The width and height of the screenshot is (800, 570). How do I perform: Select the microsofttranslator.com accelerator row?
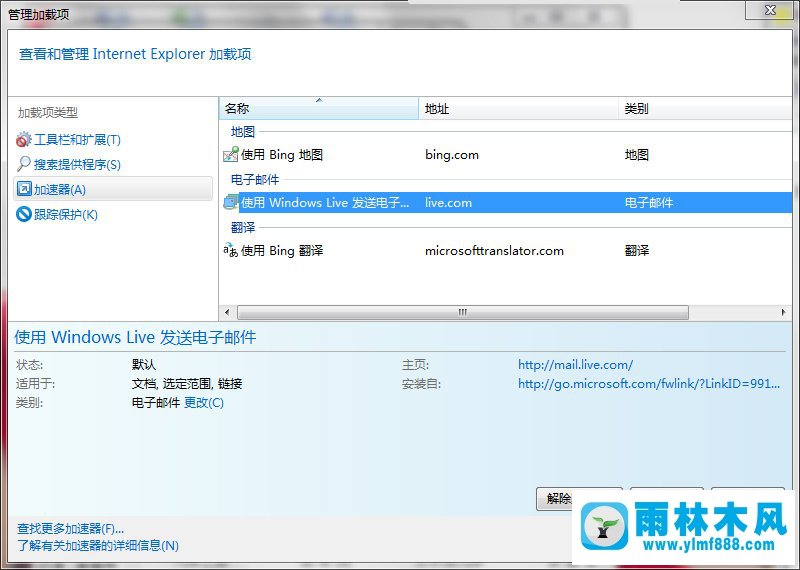pyautogui.click(x=494, y=251)
